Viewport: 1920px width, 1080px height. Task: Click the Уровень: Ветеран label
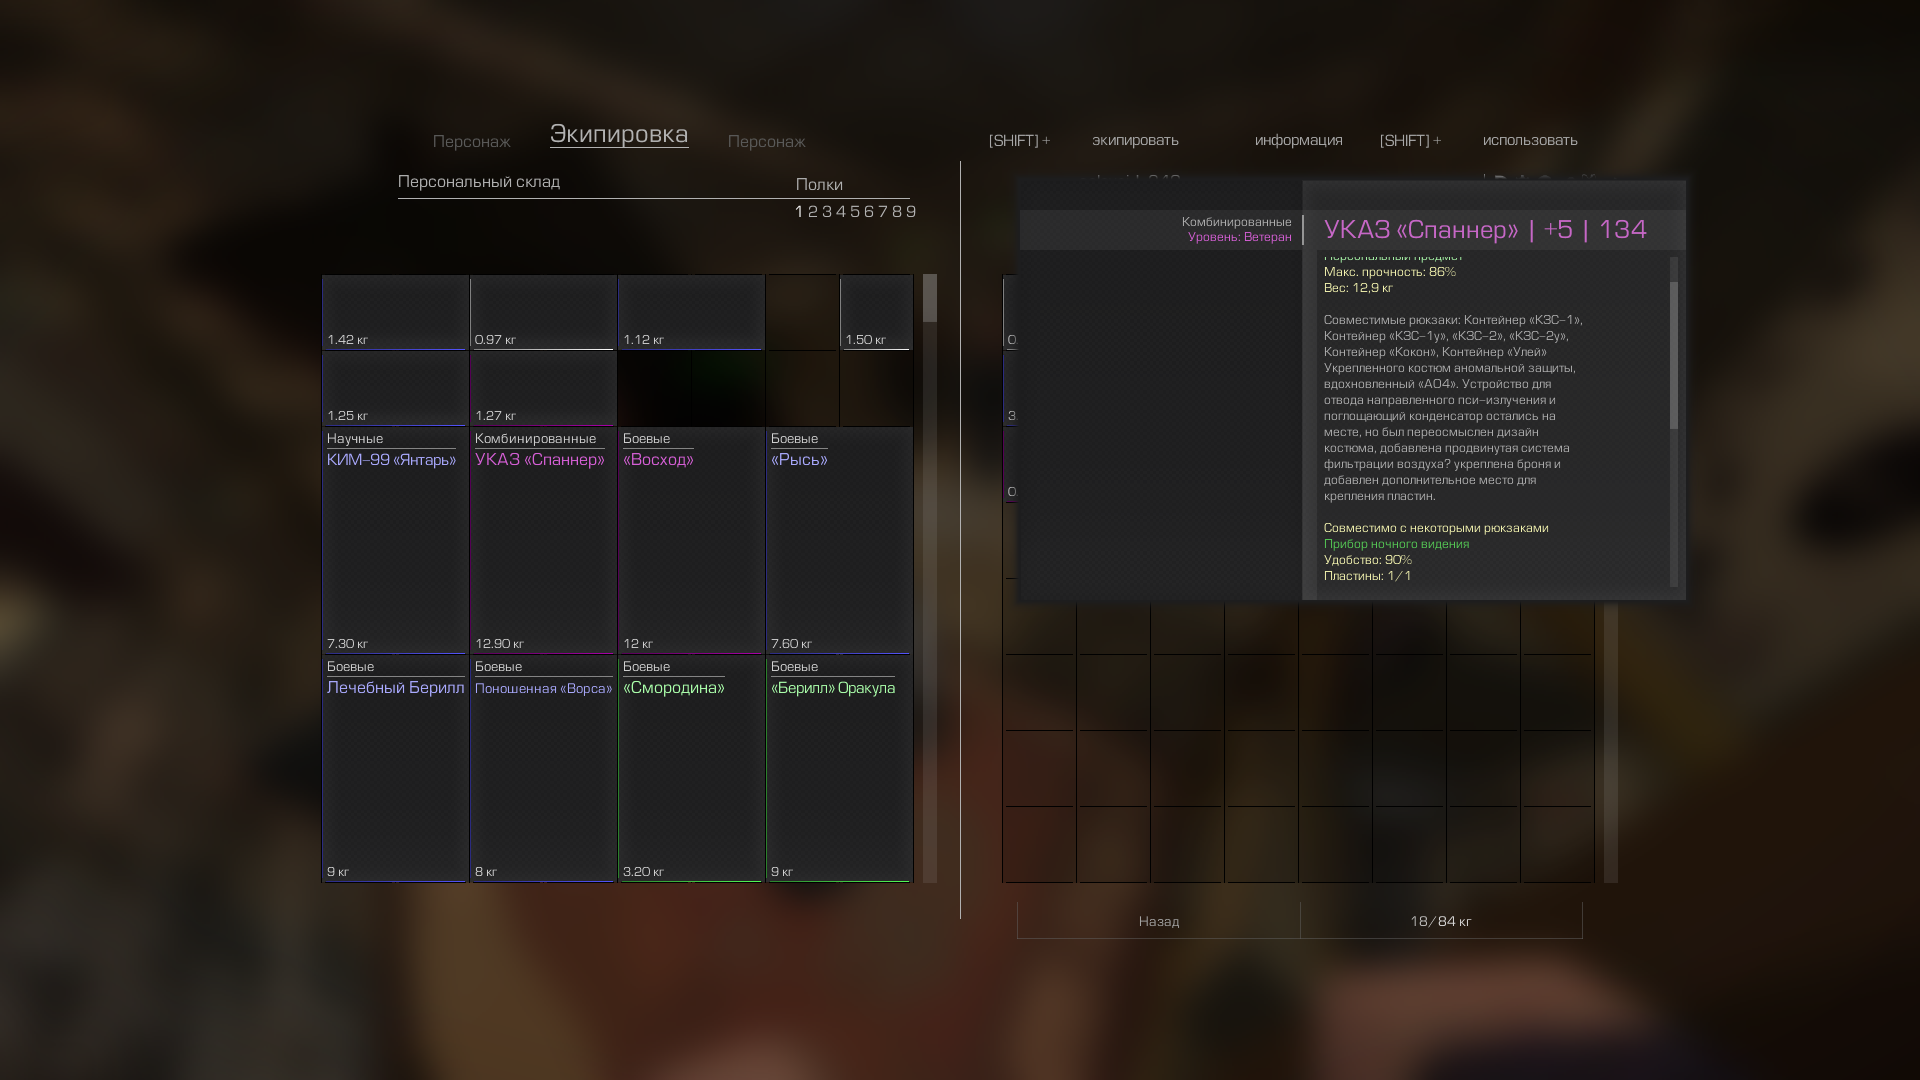point(1239,238)
